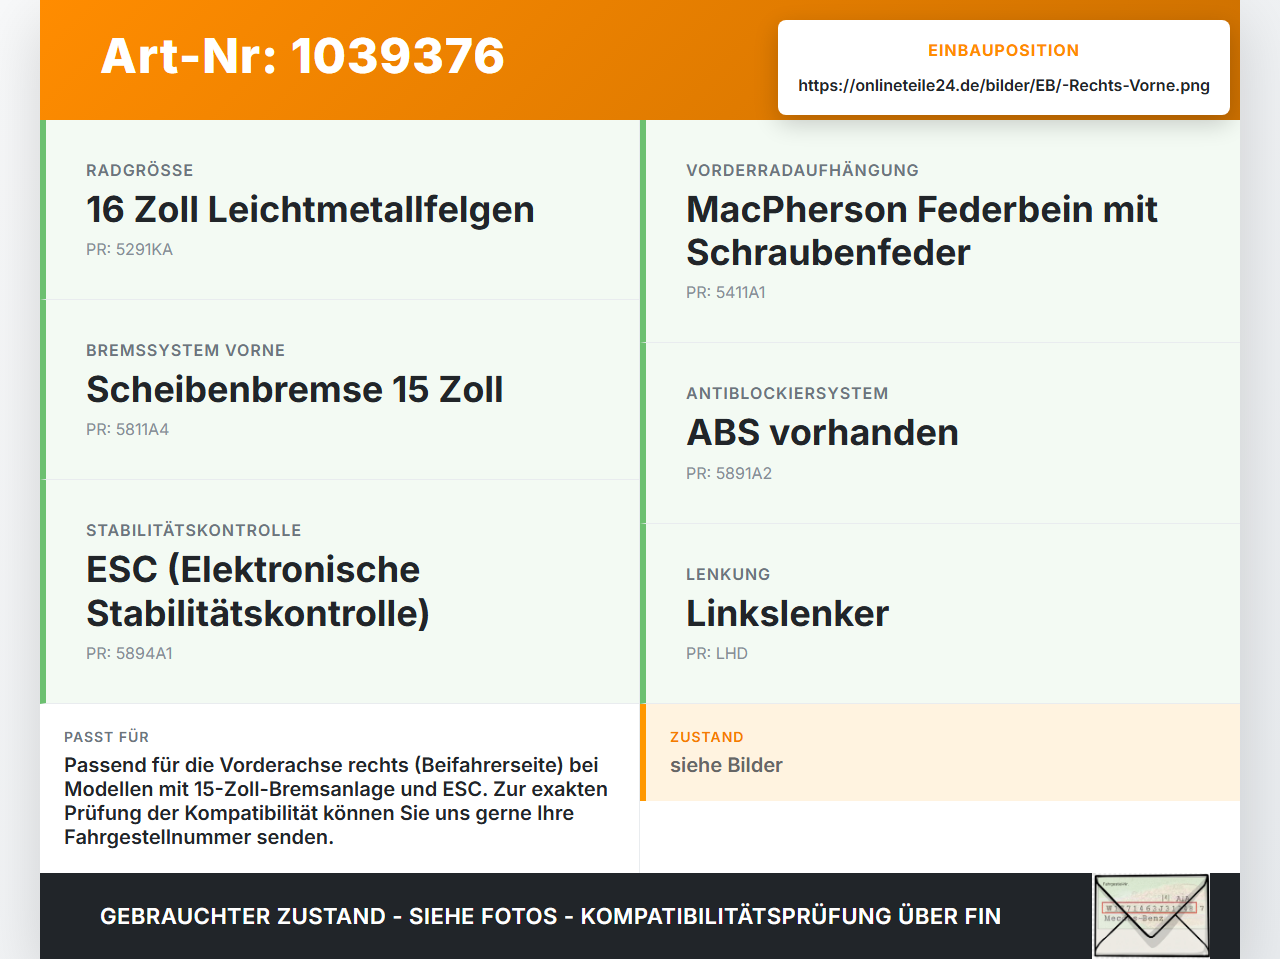Image resolution: width=1280 pixels, height=959 pixels.
Task: Click the PR: LHD code
Action: pyautogui.click(x=717, y=653)
